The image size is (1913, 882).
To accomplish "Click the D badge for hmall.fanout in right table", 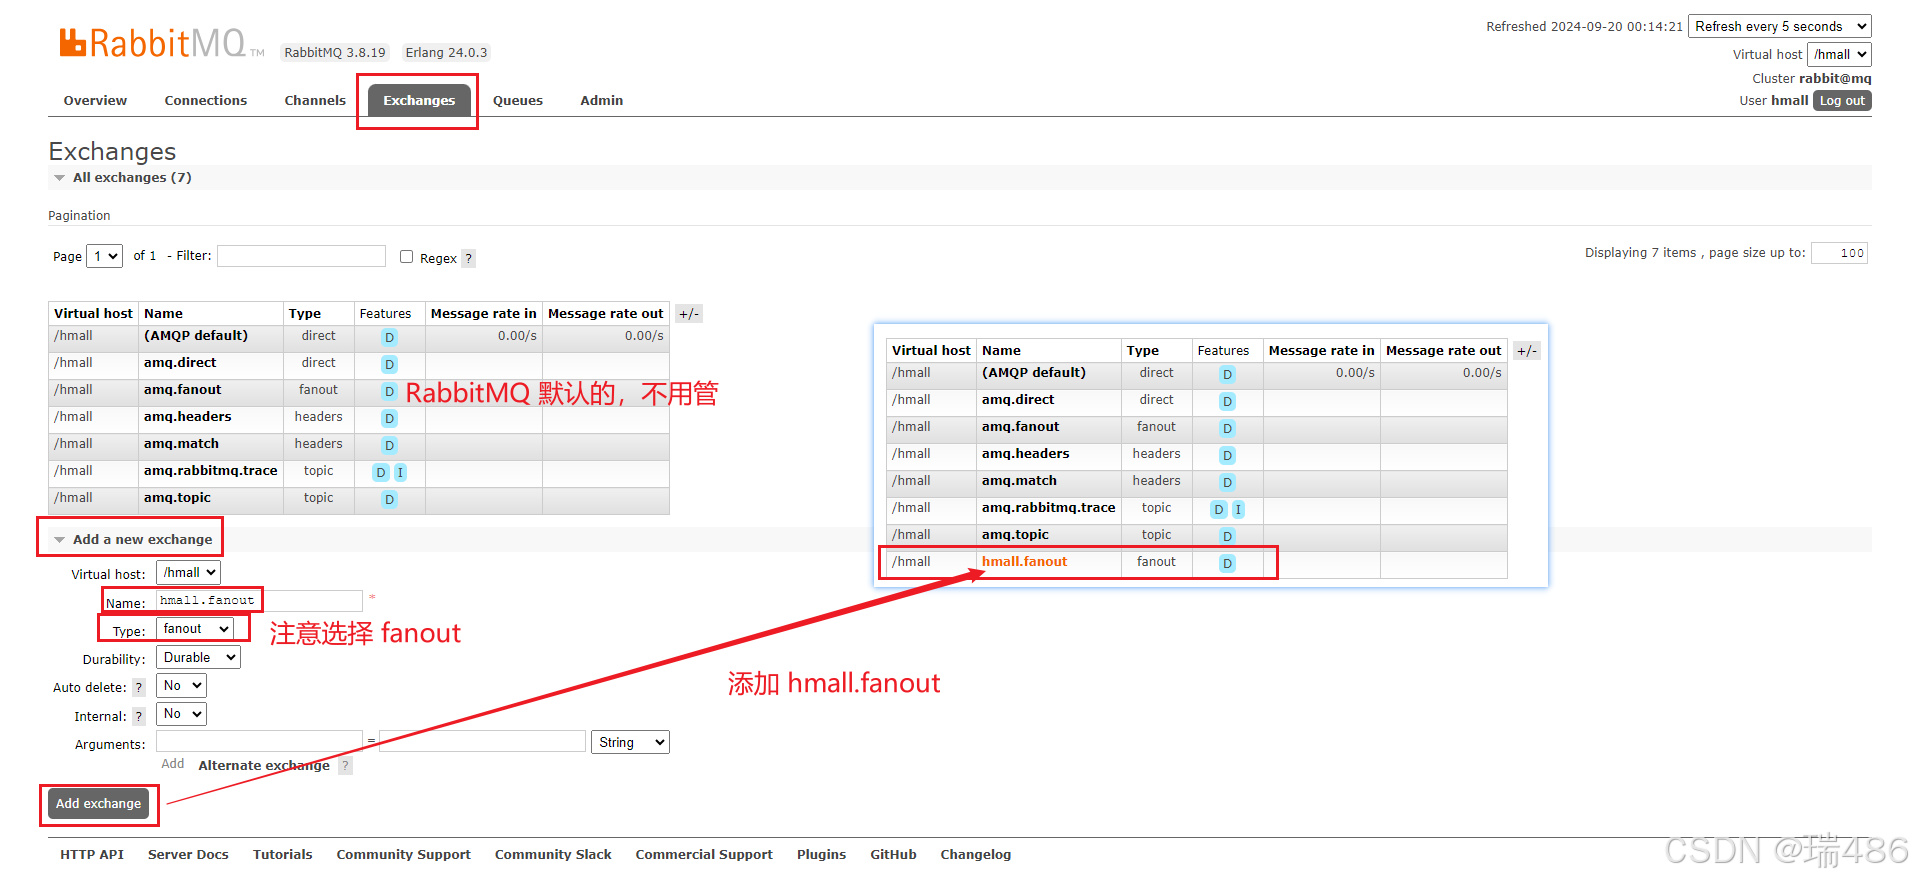I will pyautogui.click(x=1227, y=563).
